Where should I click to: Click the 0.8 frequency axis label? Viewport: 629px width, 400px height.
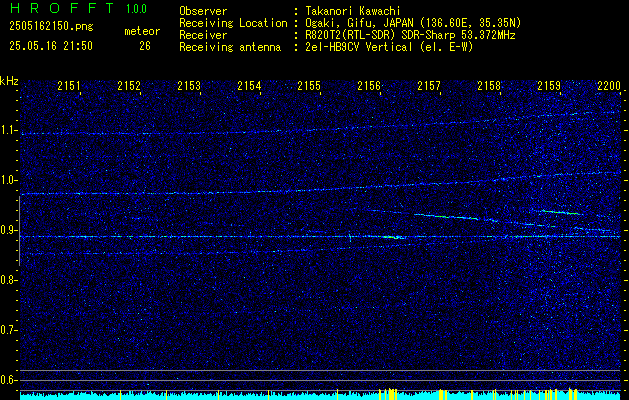tap(8, 280)
